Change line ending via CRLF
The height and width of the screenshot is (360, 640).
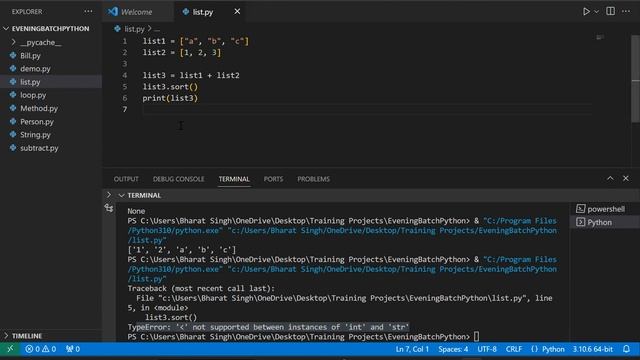[513, 349]
